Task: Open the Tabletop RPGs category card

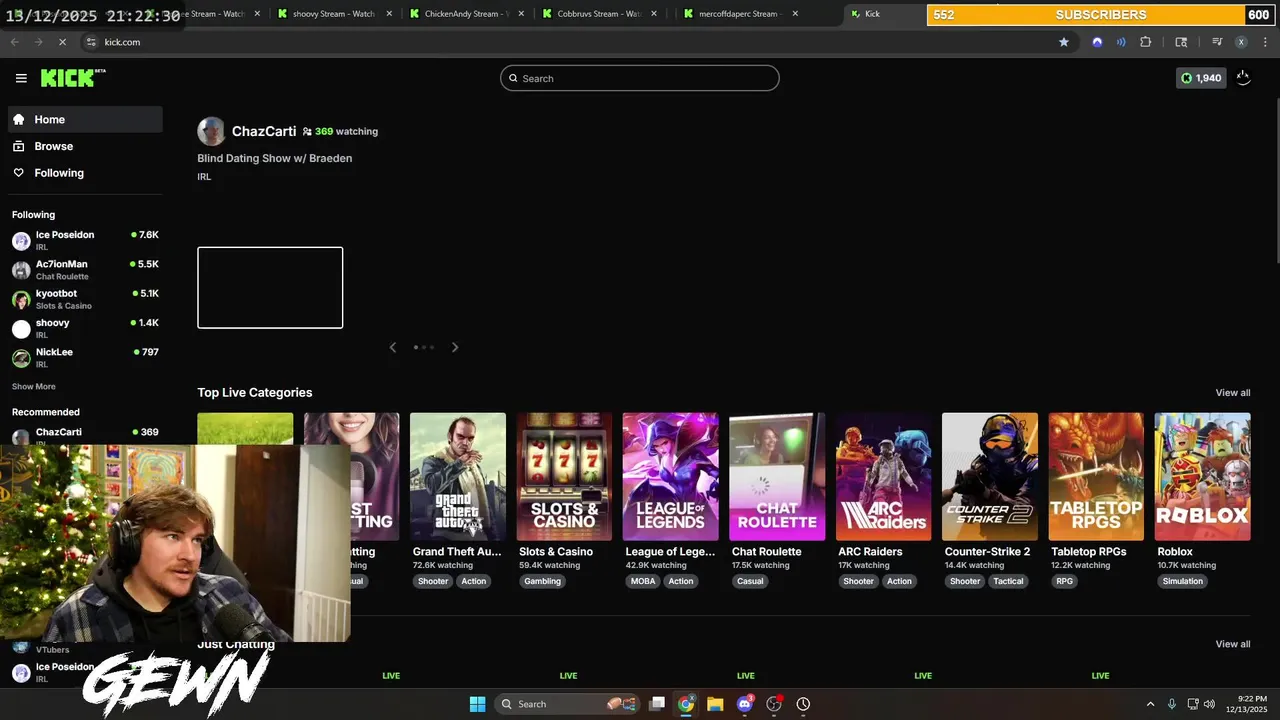Action: tap(1096, 476)
